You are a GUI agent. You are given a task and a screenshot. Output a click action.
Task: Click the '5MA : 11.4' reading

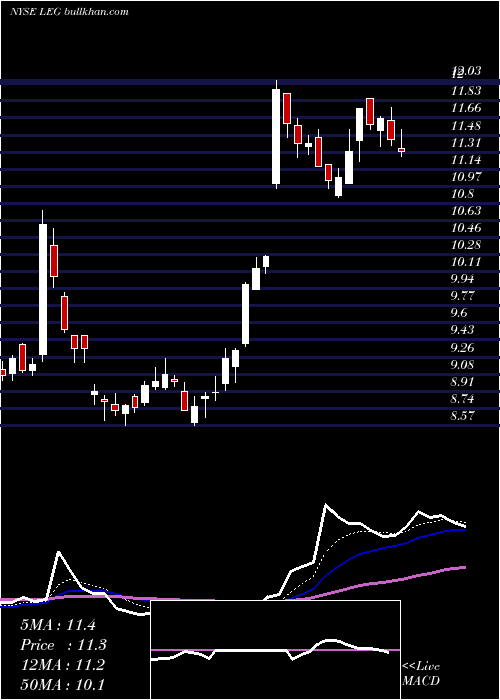point(58,625)
